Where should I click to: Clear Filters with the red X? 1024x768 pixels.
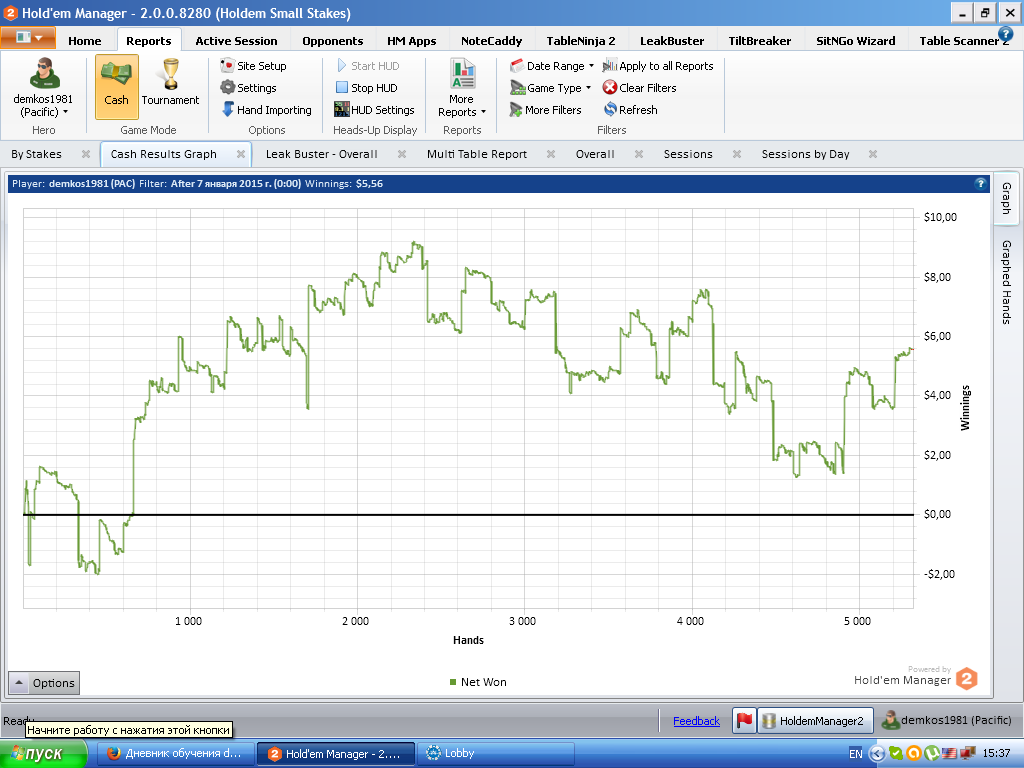[x=639, y=88]
